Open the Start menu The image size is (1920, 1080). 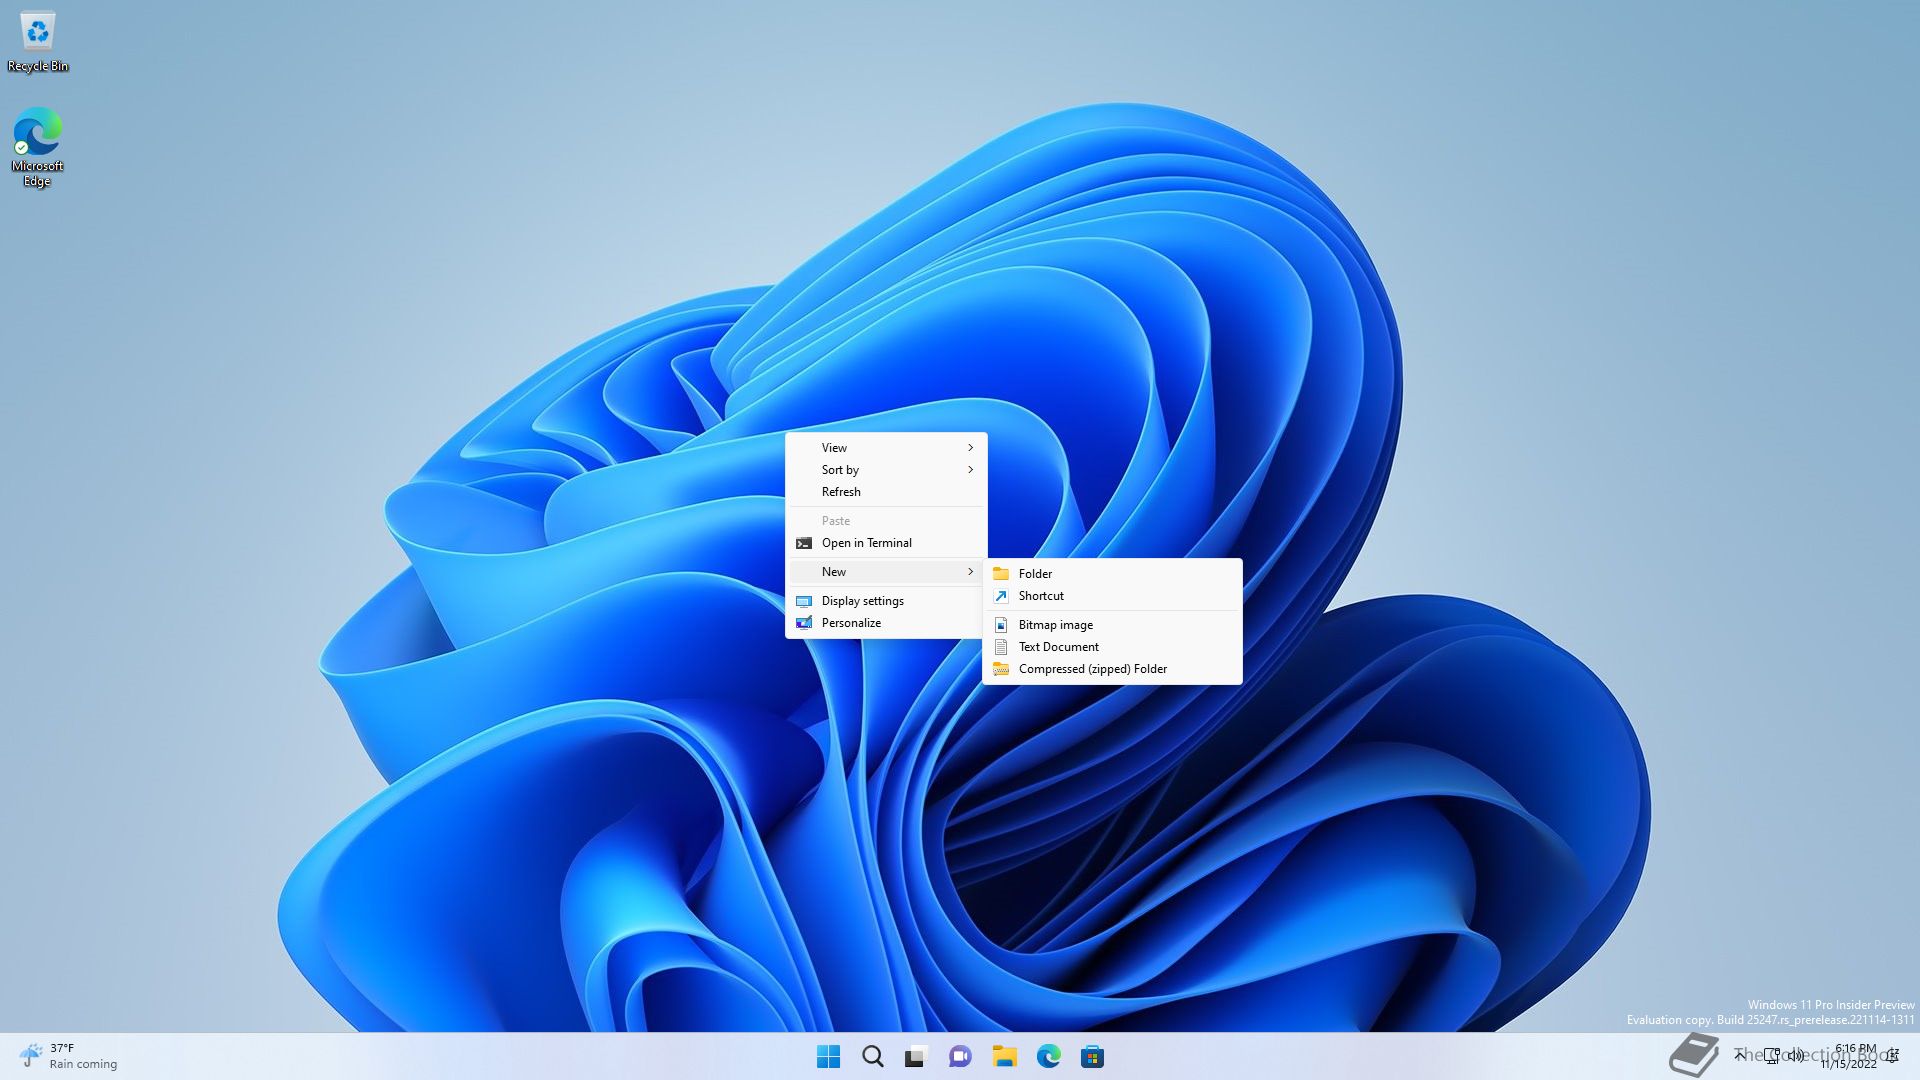coord(828,1056)
